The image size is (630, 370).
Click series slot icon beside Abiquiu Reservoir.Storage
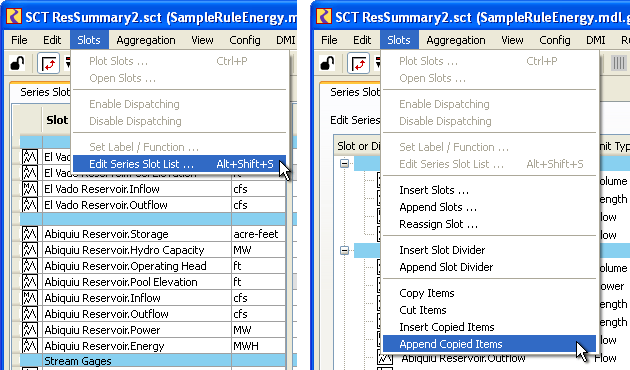tap(30, 234)
